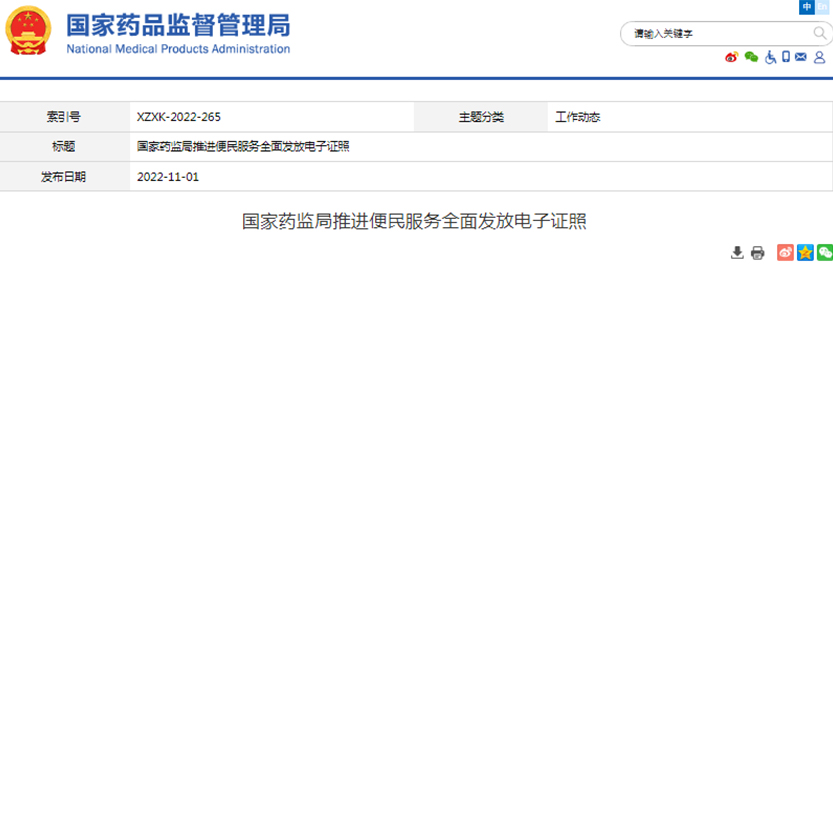The width and height of the screenshot is (833, 833).
Task: Switch language to English (En)
Action: 823,7
